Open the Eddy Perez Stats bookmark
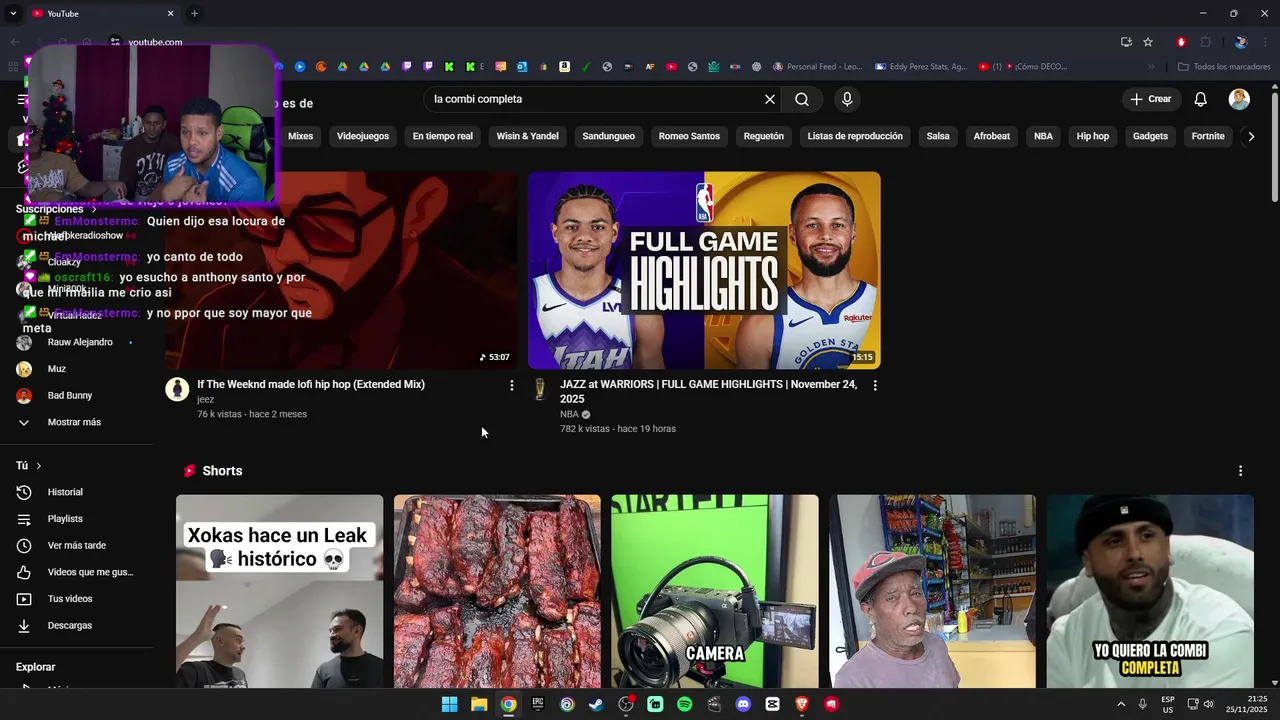 tap(921, 67)
